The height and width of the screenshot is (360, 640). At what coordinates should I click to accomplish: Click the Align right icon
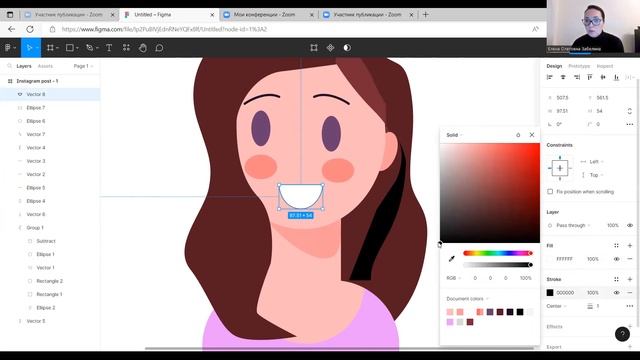coord(577,77)
